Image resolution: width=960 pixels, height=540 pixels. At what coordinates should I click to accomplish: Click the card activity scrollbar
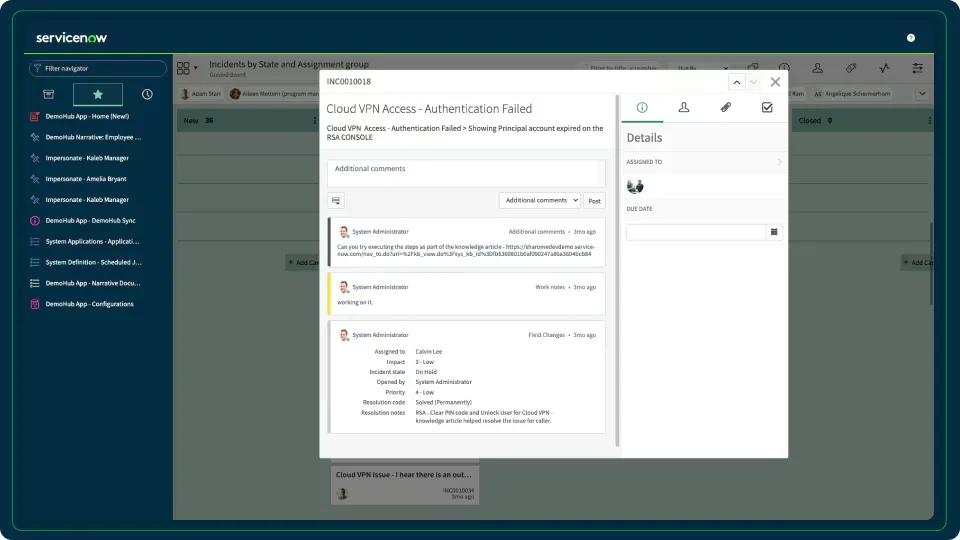[x=617, y=270]
